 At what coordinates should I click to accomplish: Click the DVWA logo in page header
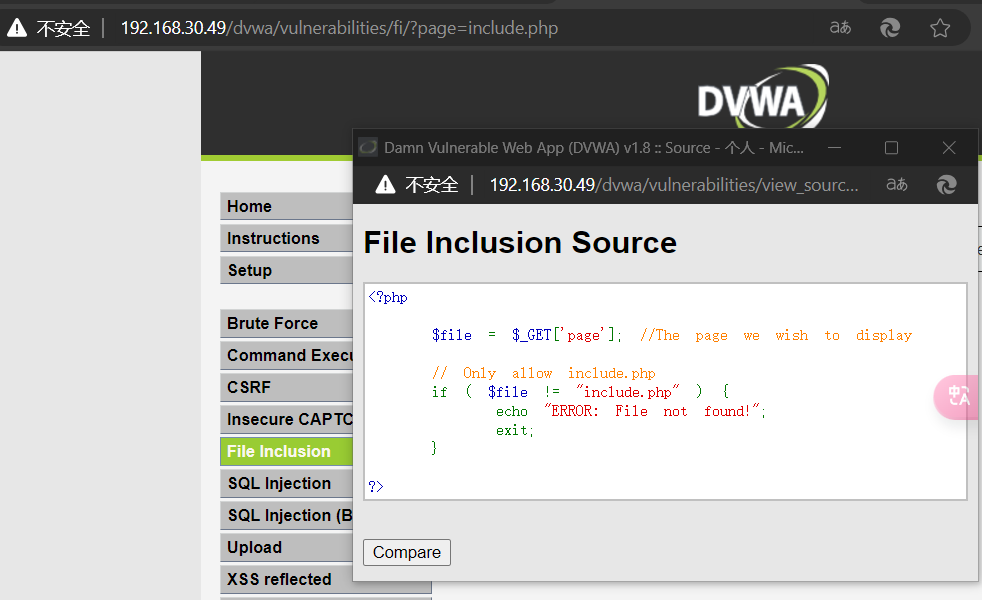click(763, 97)
